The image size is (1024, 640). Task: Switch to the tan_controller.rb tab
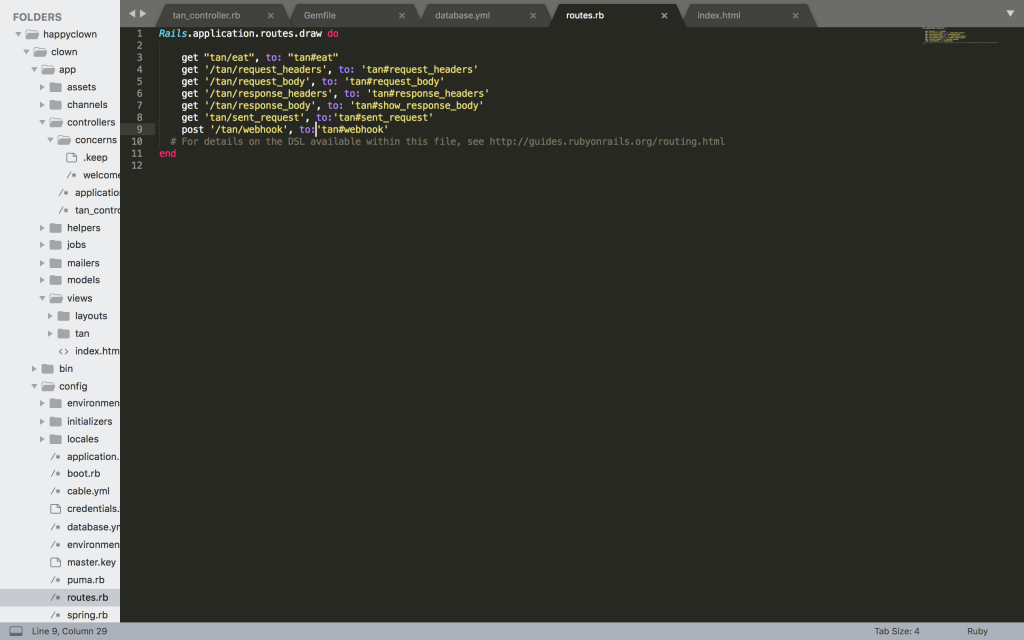[x=206, y=15]
